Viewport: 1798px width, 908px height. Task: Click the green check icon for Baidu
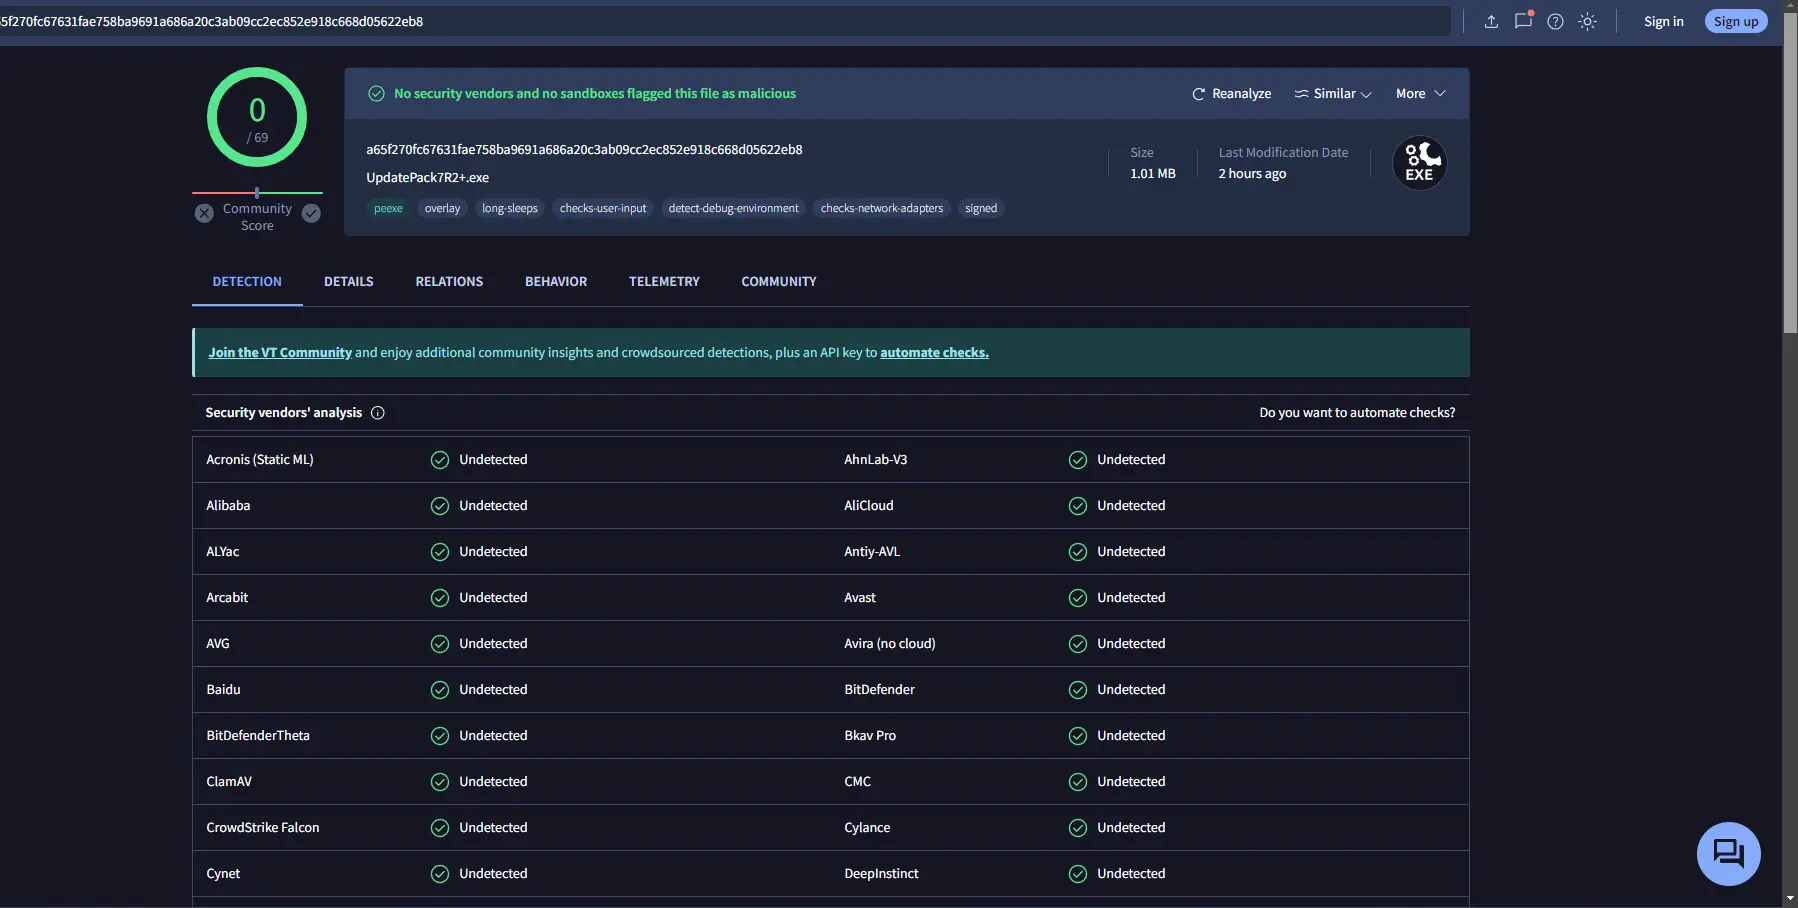pos(439,690)
